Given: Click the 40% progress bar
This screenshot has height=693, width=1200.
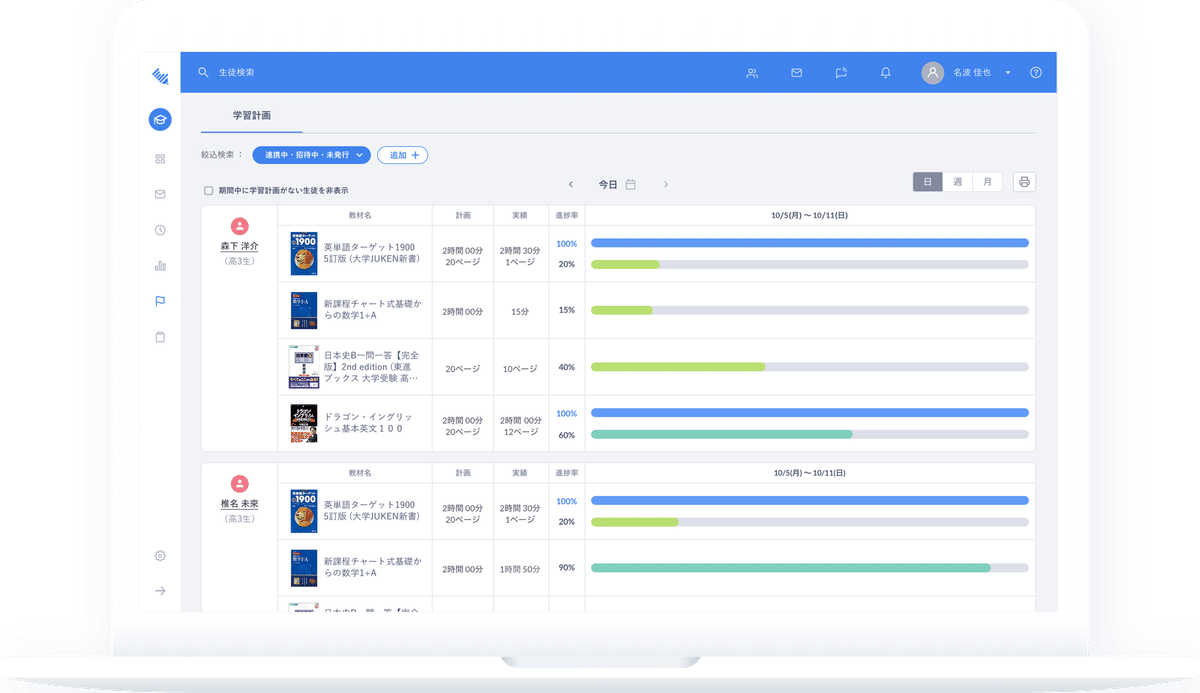Looking at the screenshot, I should [x=810, y=367].
